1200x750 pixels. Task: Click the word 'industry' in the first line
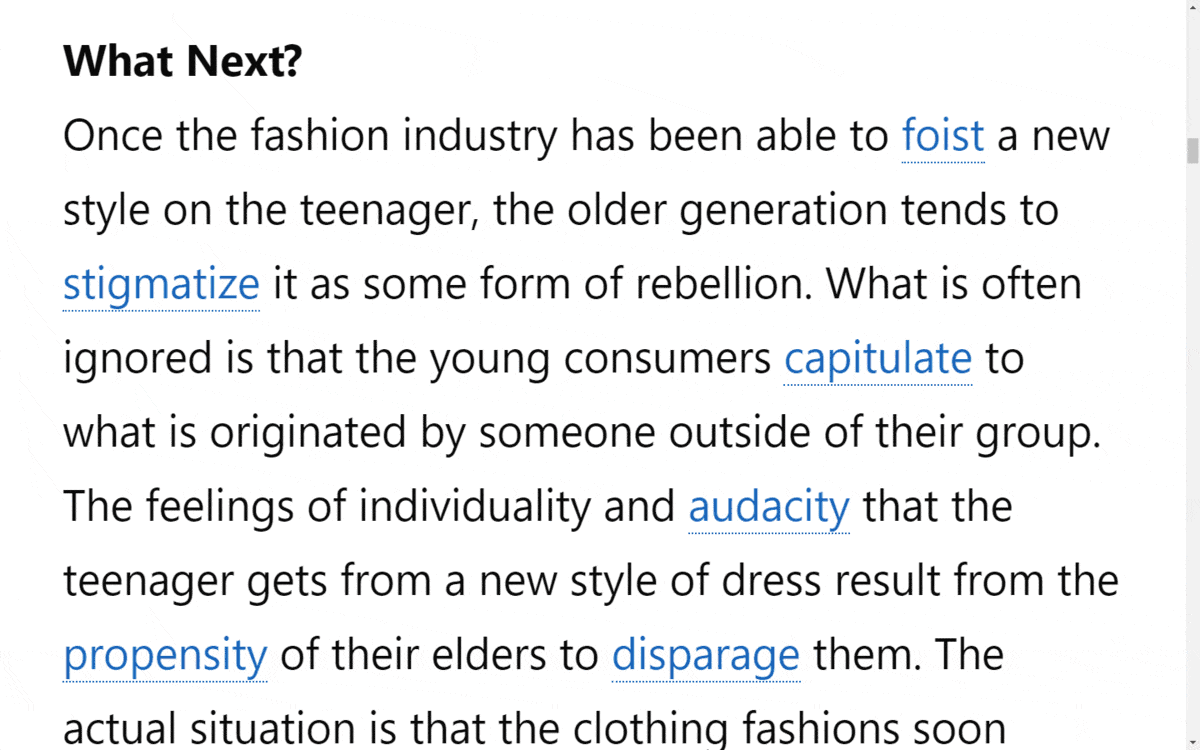pyautogui.click(x=480, y=135)
